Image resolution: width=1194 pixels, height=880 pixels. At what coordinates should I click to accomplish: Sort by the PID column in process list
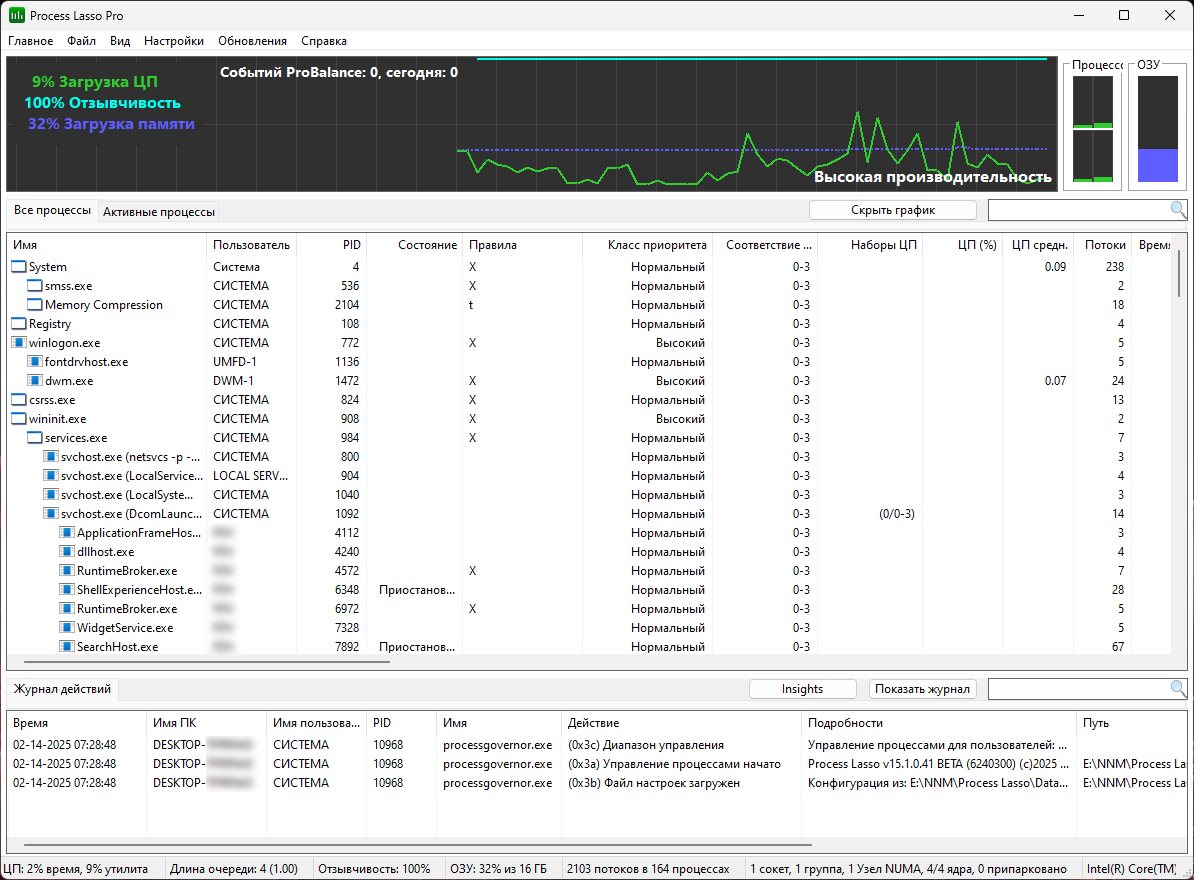[x=332, y=245]
